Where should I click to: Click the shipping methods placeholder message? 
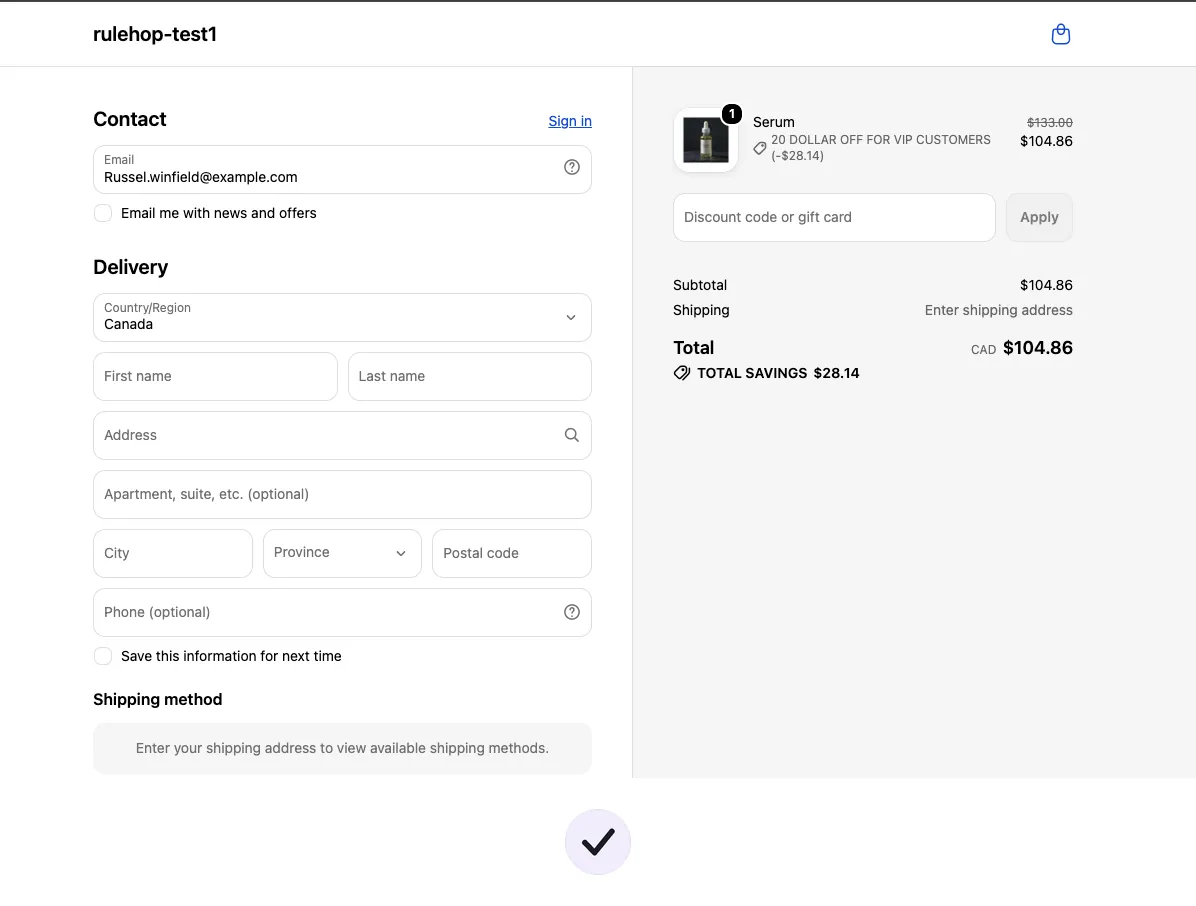[342, 748]
